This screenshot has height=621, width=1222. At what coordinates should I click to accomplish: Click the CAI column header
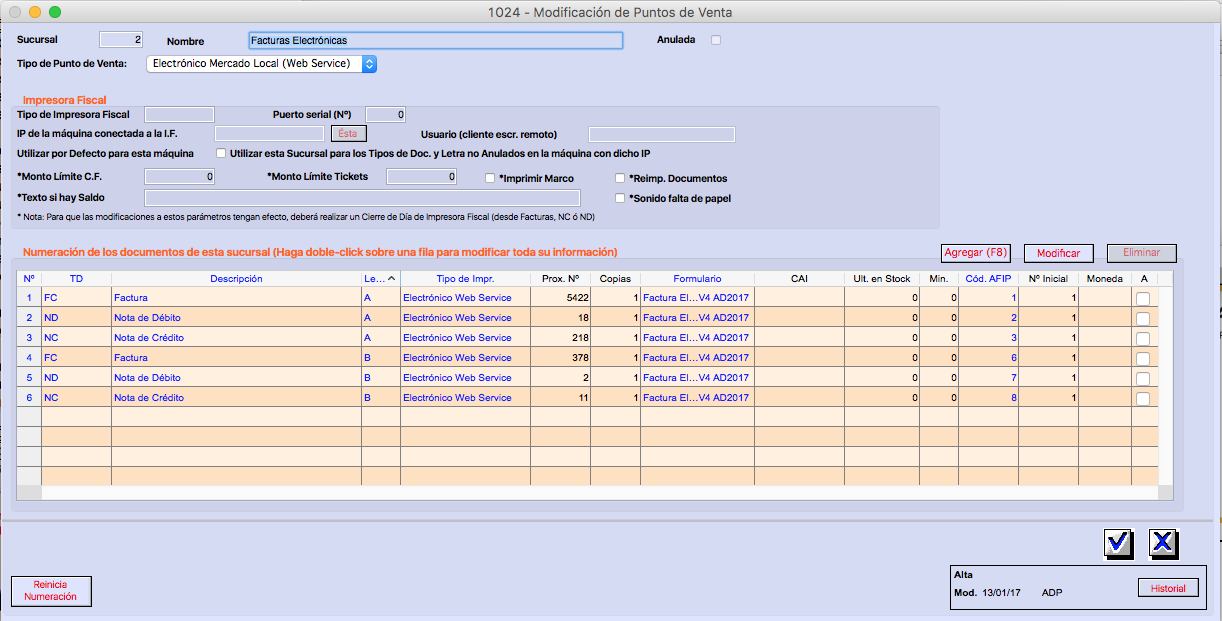[799, 279]
